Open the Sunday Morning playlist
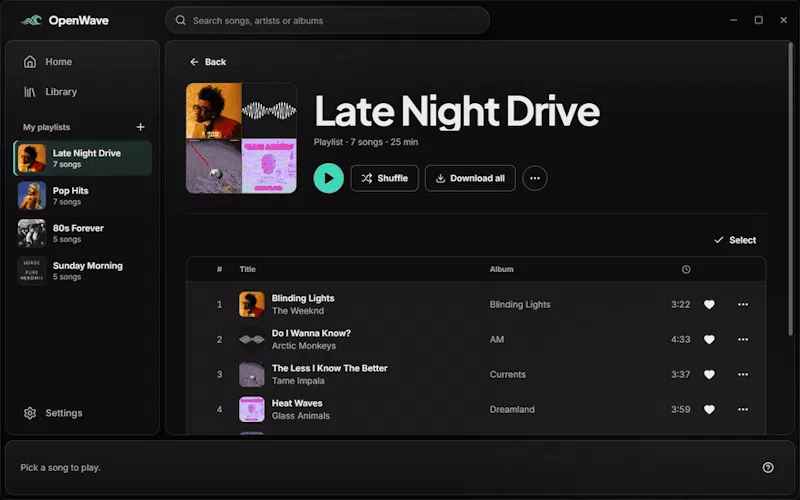 (83, 271)
